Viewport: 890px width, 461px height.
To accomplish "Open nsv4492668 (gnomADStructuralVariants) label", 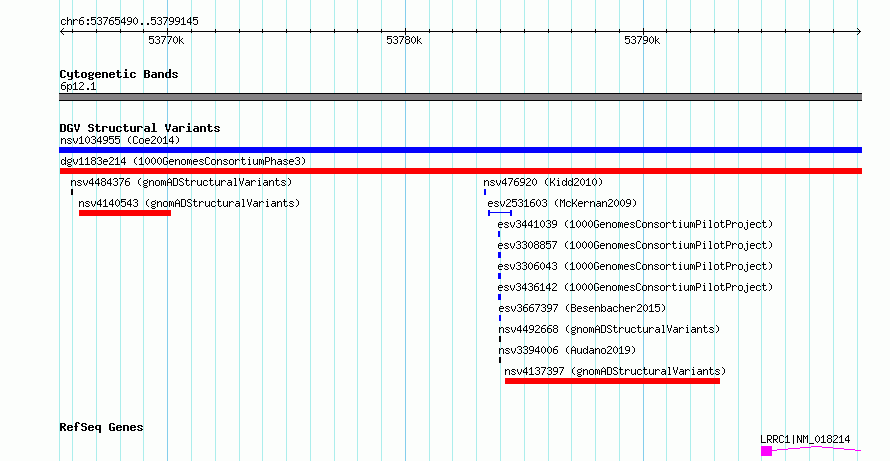I will (609, 329).
